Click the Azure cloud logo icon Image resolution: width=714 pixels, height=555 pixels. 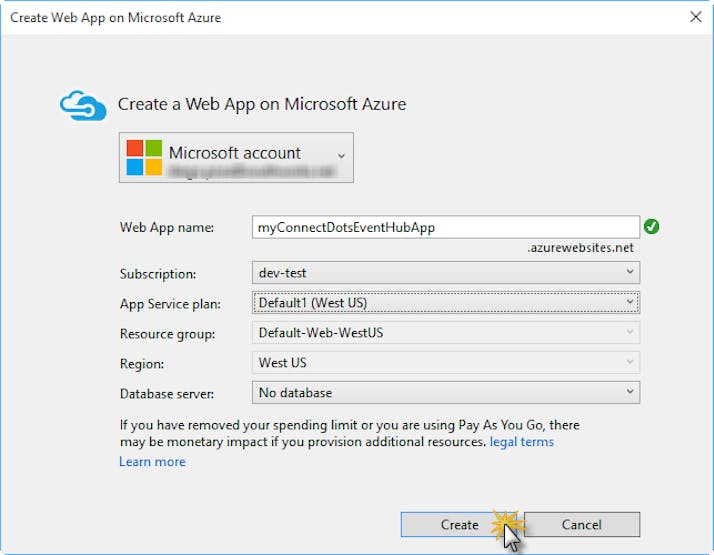[x=83, y=106]
